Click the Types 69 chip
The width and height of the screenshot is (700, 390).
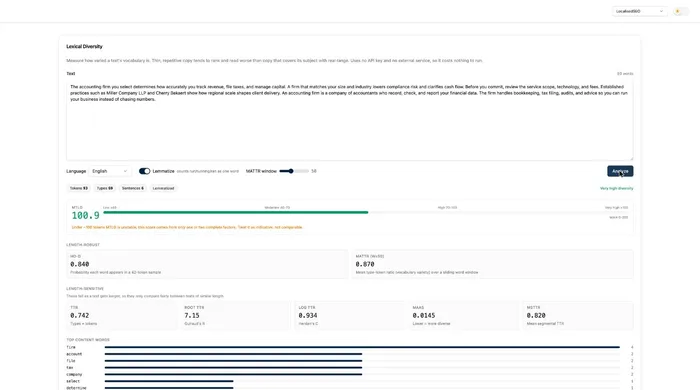tap(105, 188)
